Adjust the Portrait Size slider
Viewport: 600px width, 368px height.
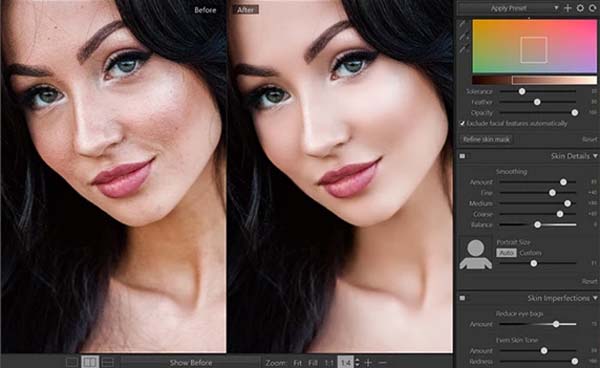533,263
